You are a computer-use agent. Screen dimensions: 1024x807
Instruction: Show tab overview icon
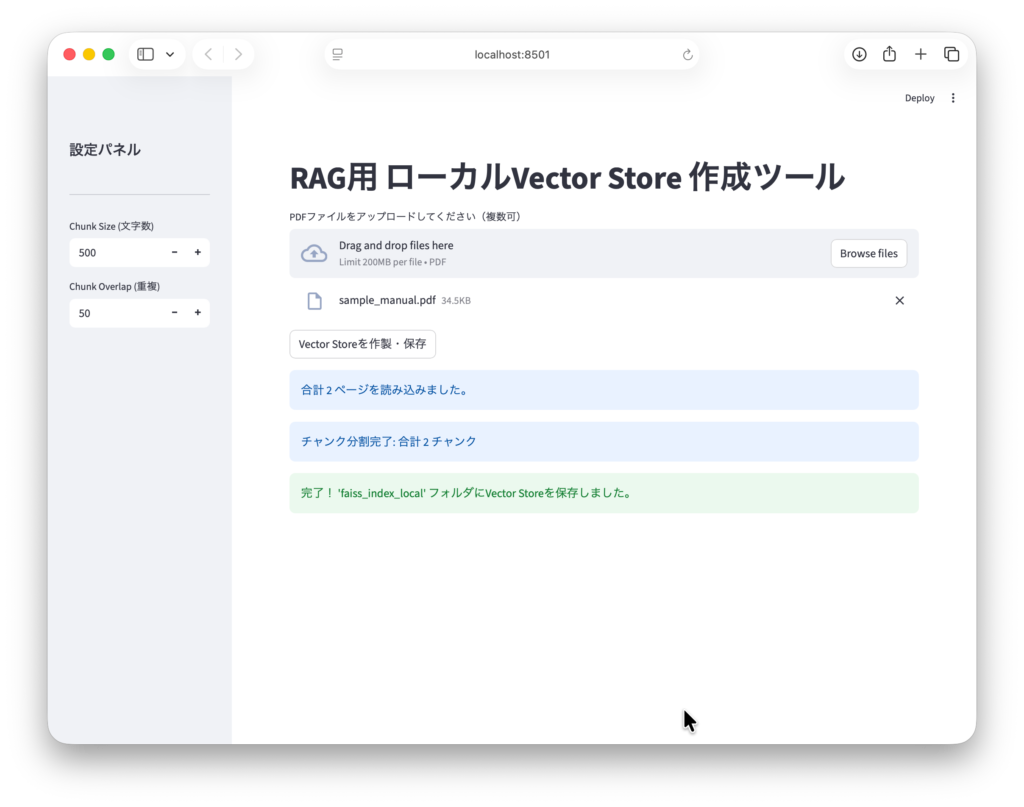point(951,54)
